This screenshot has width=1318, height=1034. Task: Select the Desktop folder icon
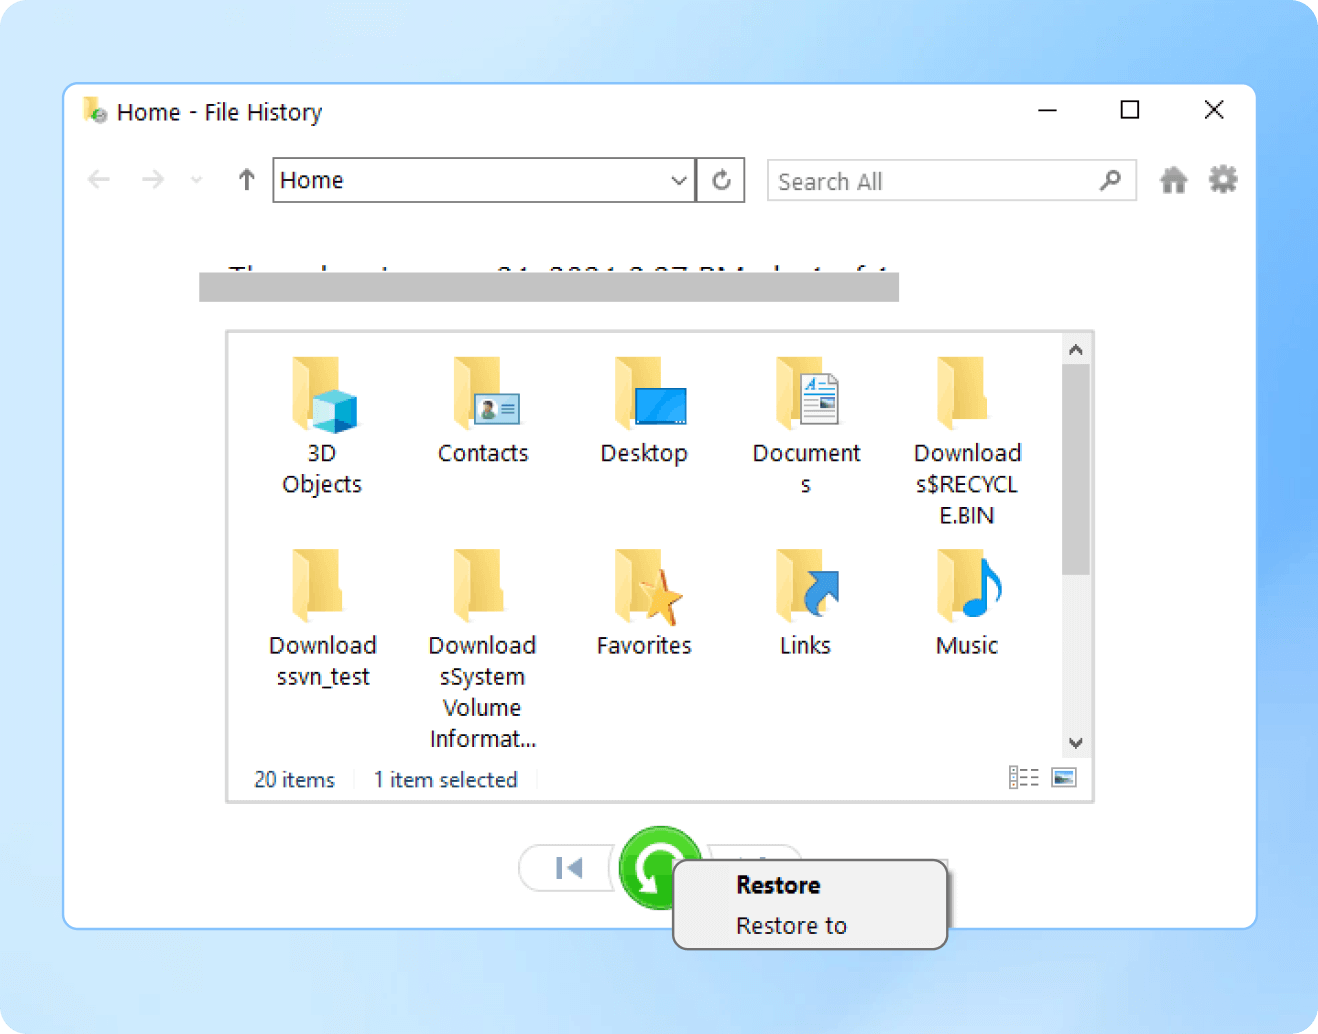click(650, 393)
